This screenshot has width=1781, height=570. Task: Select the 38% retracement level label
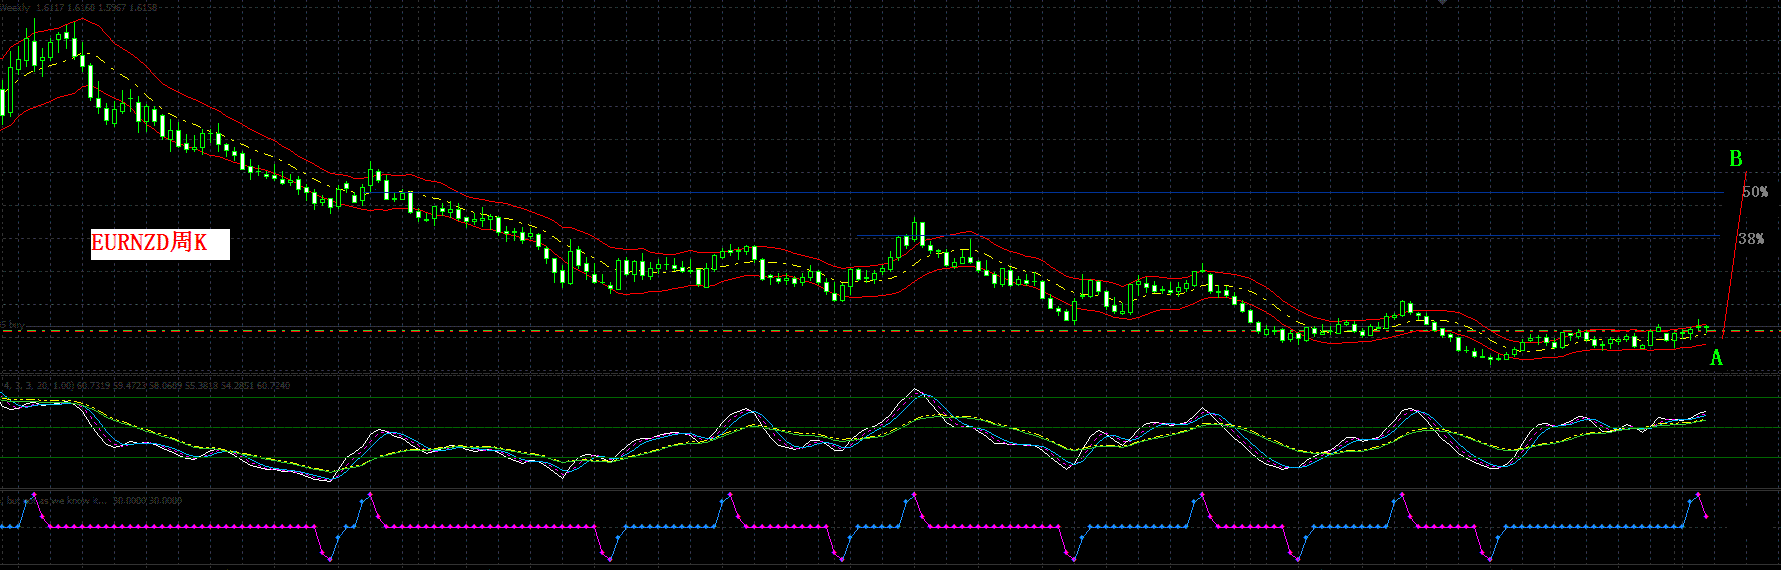1751,238
